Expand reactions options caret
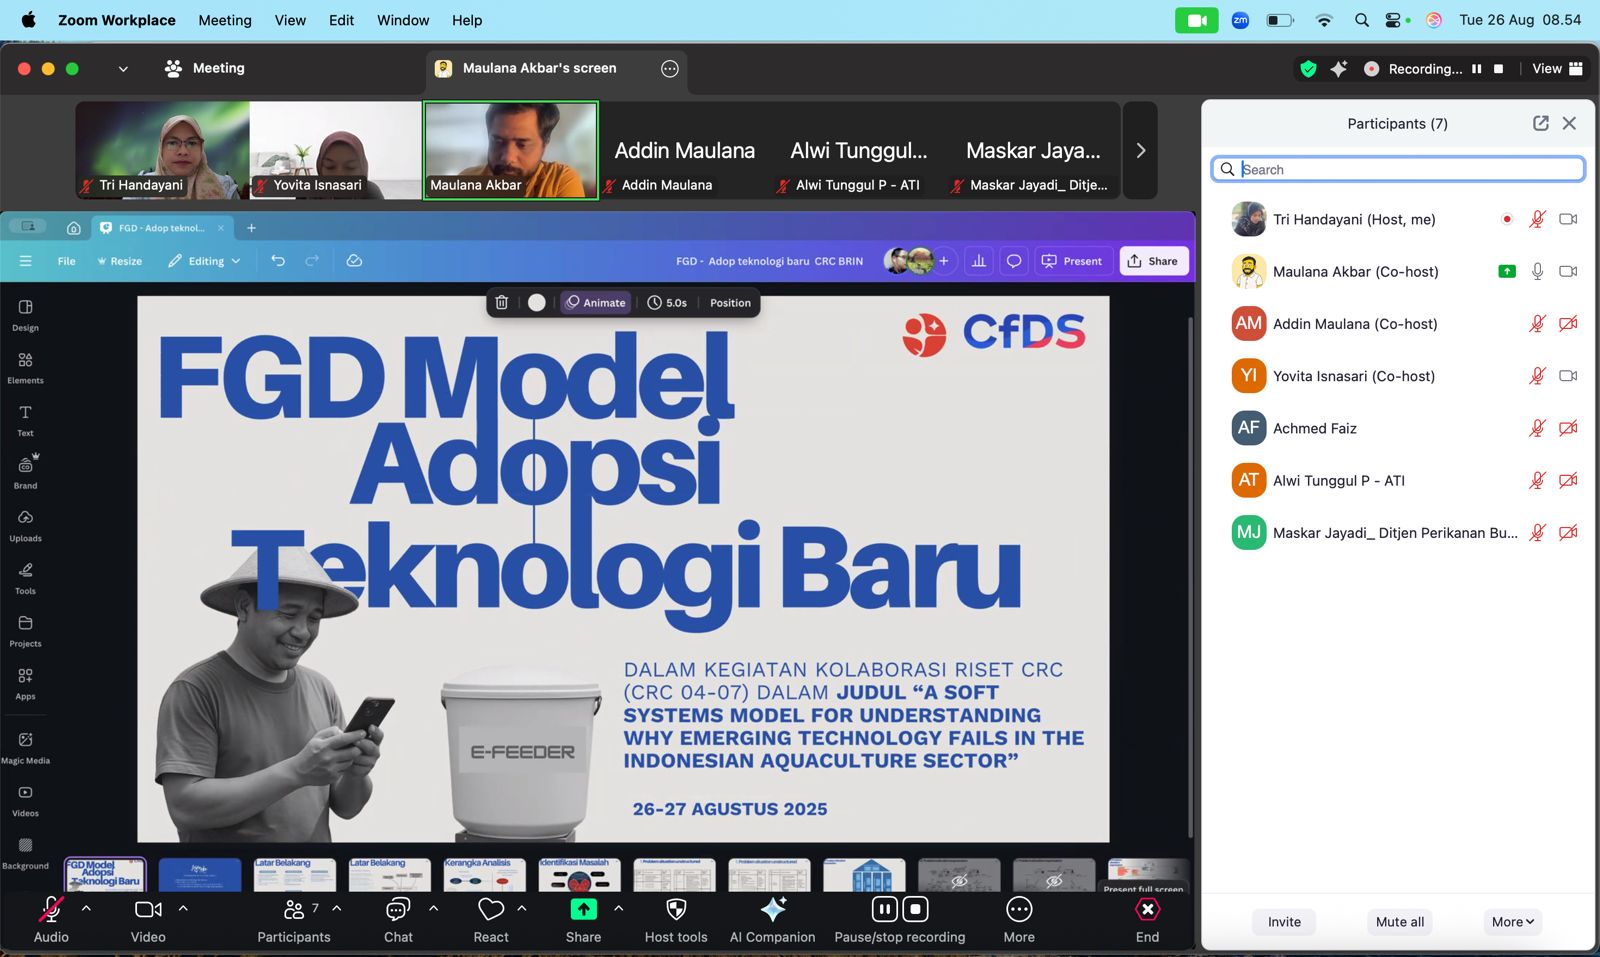Image resolution: width=1600 pixels, height=957 pixels. [x=522, y=909]
